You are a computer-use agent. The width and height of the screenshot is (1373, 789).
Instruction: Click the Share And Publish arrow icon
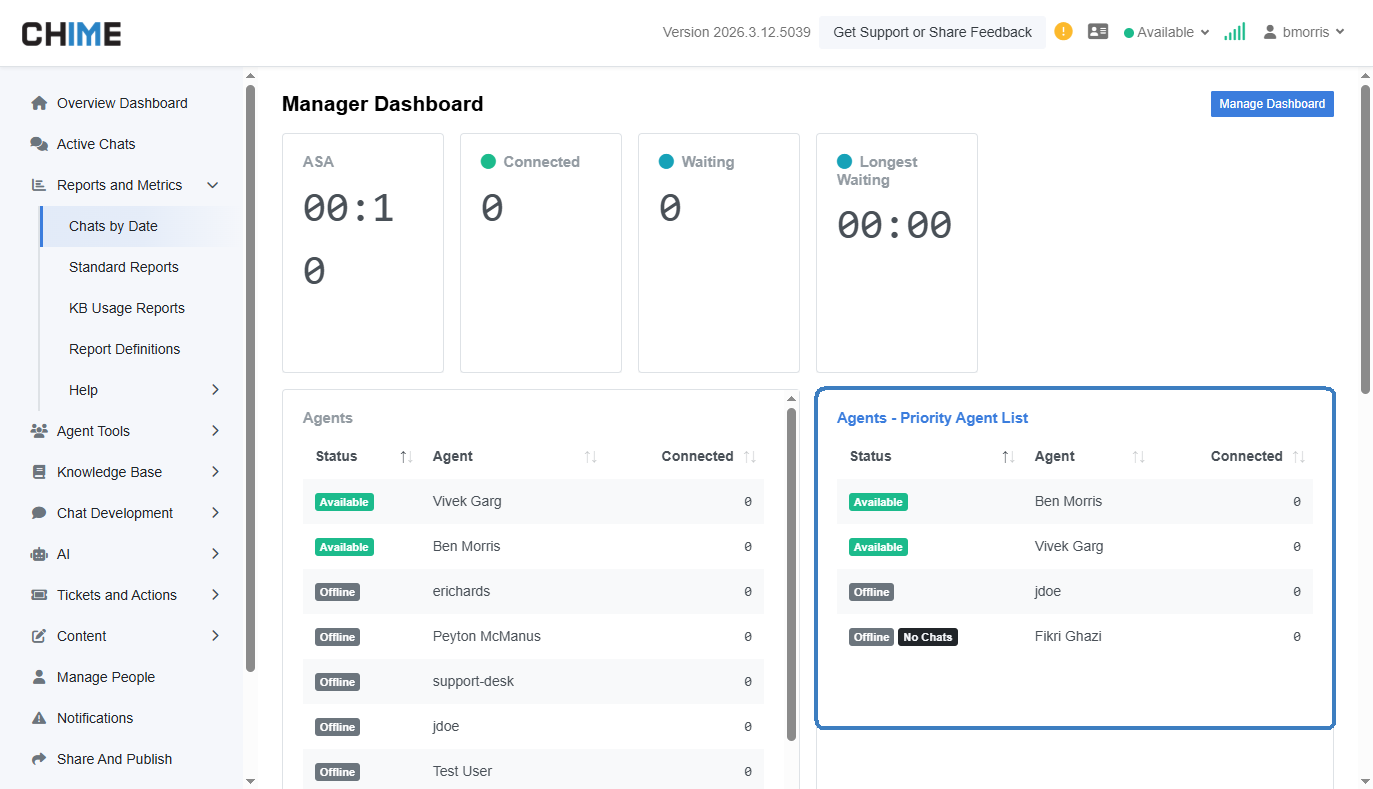pyautogui.click(x=39, y=759)
